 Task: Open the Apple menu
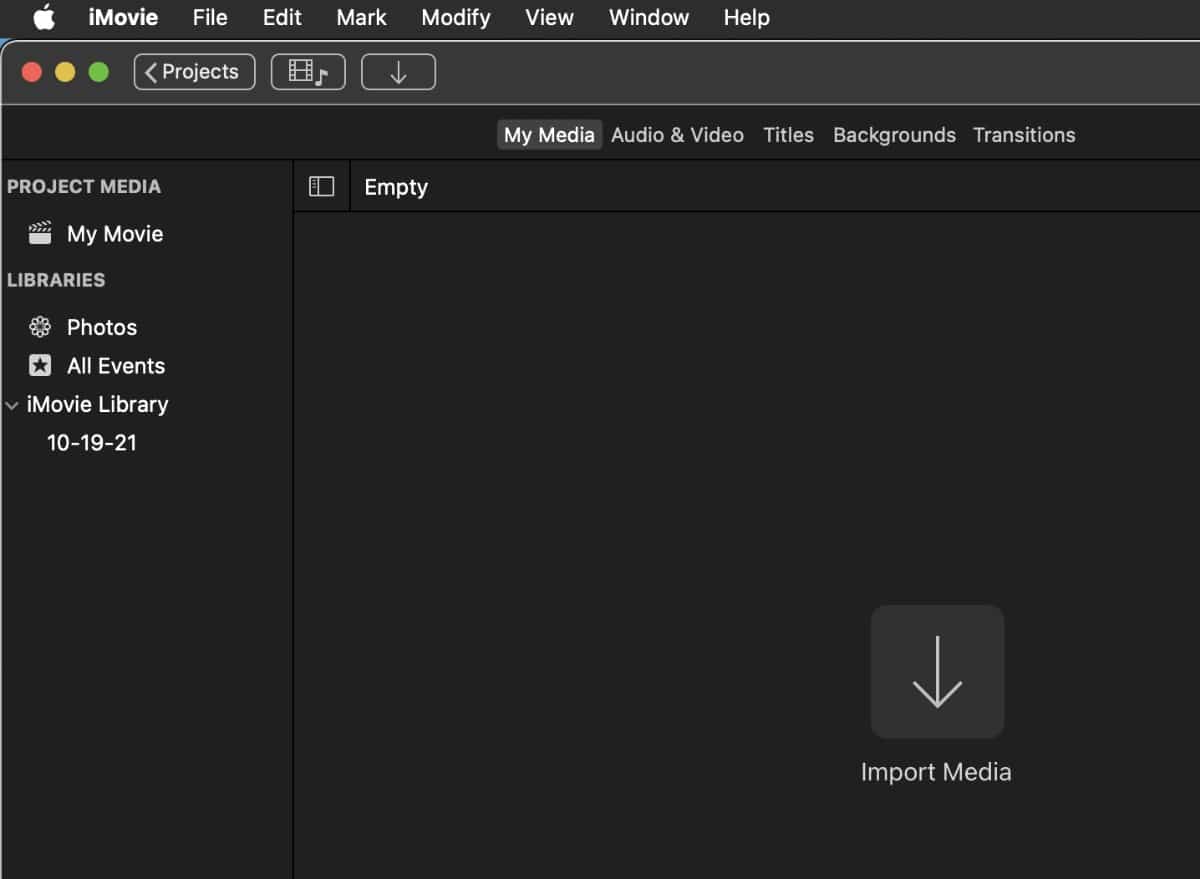[x=44, y=18]
